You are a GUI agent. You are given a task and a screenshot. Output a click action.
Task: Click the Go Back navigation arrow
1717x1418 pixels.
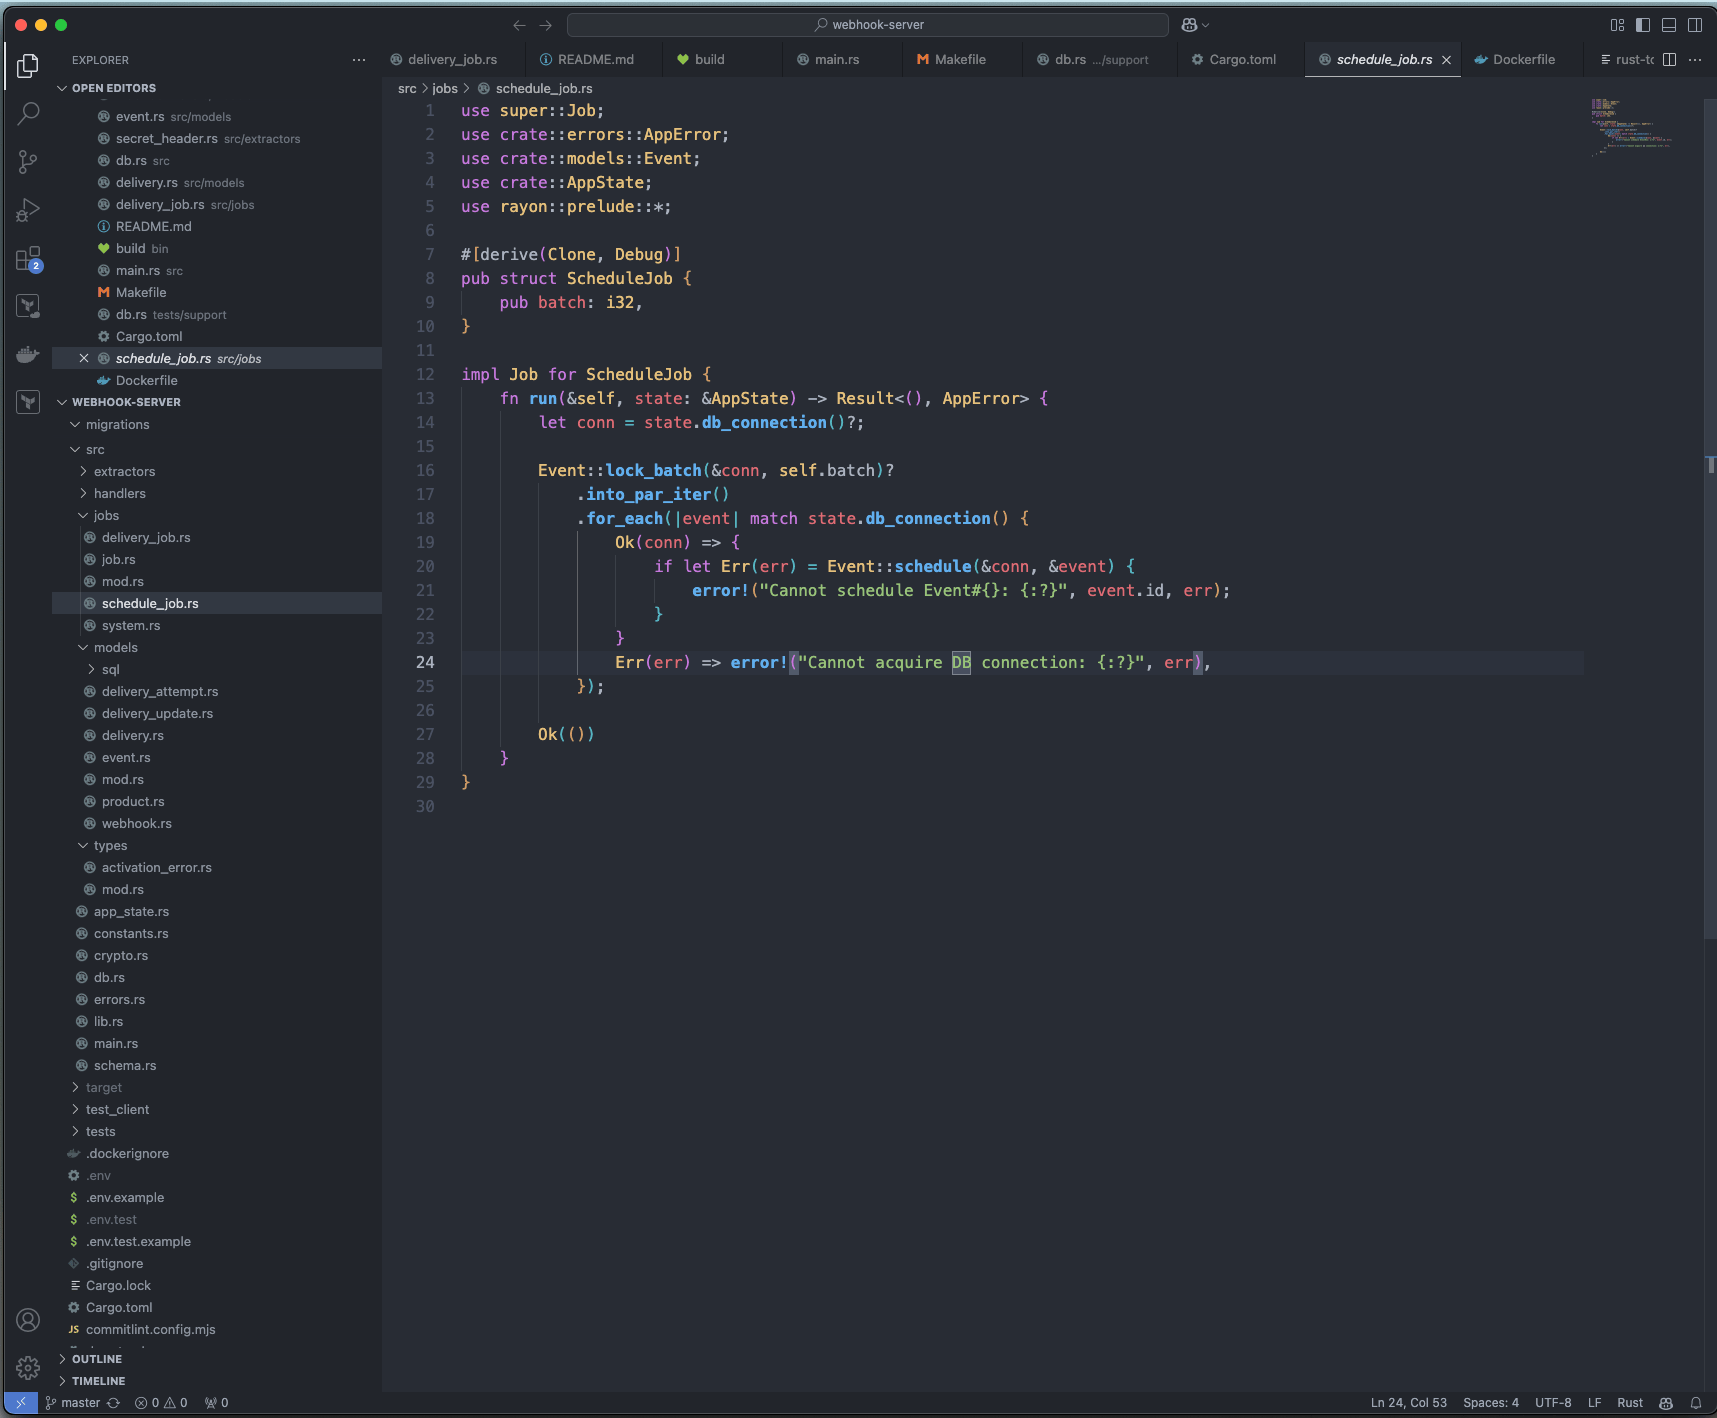coord(519,25)
